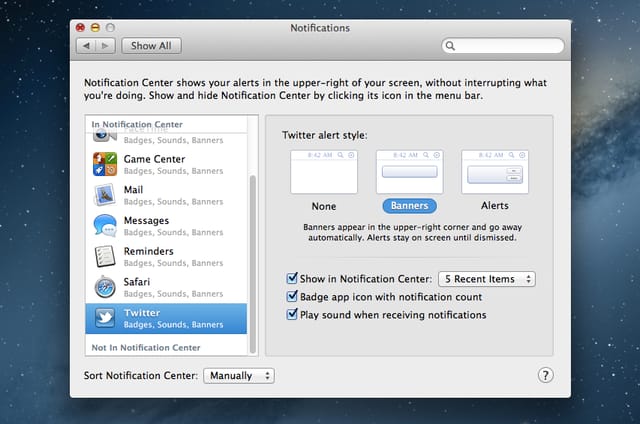Select Safari in the app list
This screenshot has height=424, width=640.
[166, 287]
